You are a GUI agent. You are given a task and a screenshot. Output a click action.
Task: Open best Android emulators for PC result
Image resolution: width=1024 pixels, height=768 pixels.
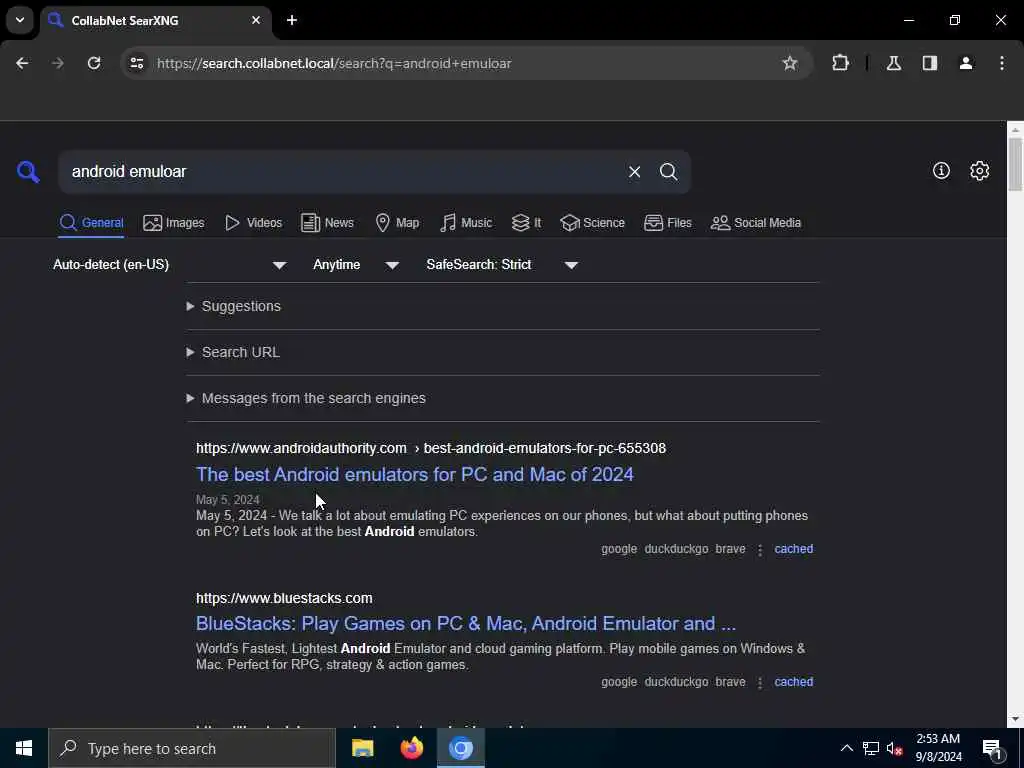tap(415, 474)
